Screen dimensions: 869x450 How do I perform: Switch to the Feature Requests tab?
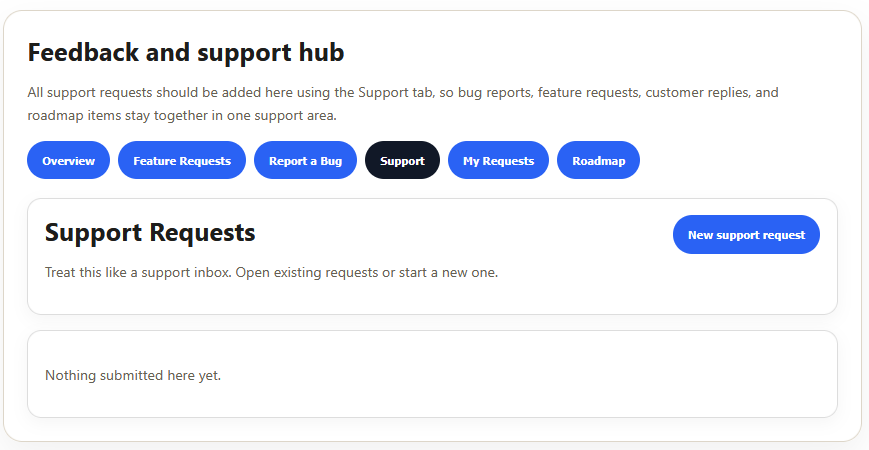point(182,160)
